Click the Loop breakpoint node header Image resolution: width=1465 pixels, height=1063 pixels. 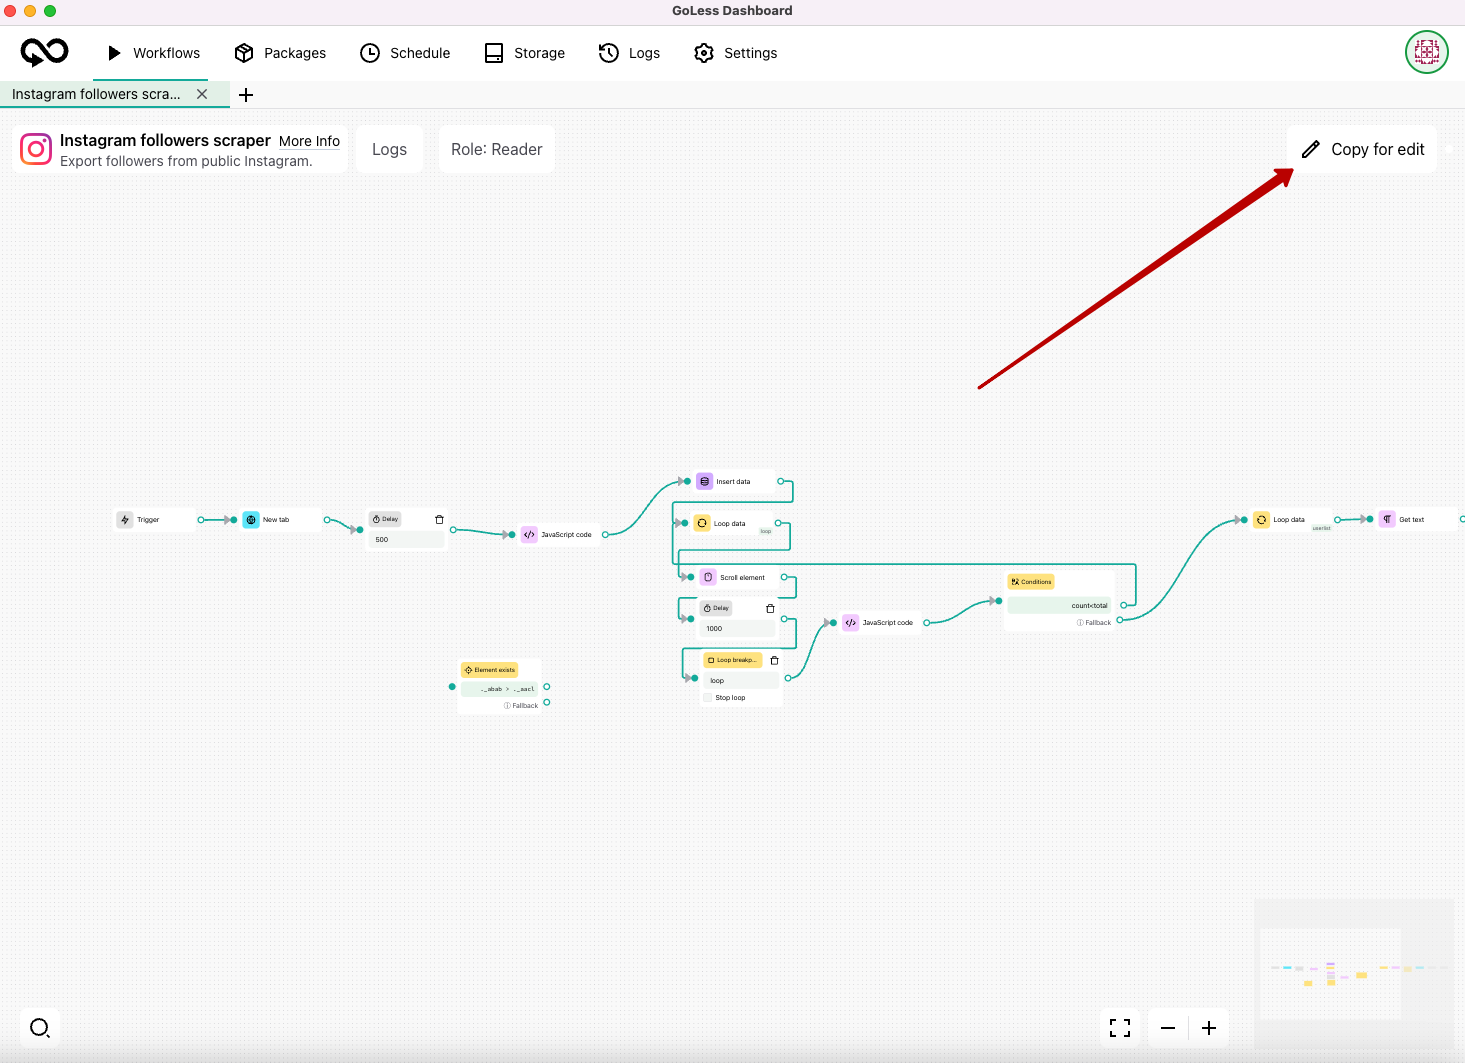pyautogui.click(x=733, y=660)
